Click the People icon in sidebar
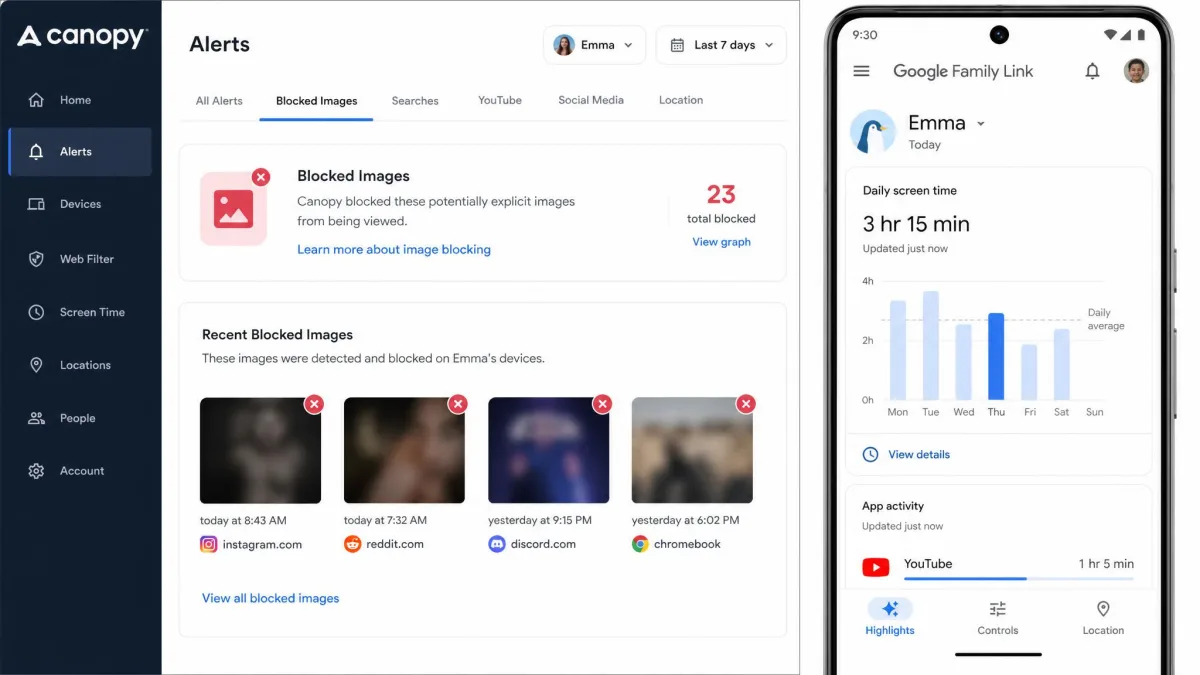The height and width of the screenshot is (675, 1200). (x=36, y=418)
